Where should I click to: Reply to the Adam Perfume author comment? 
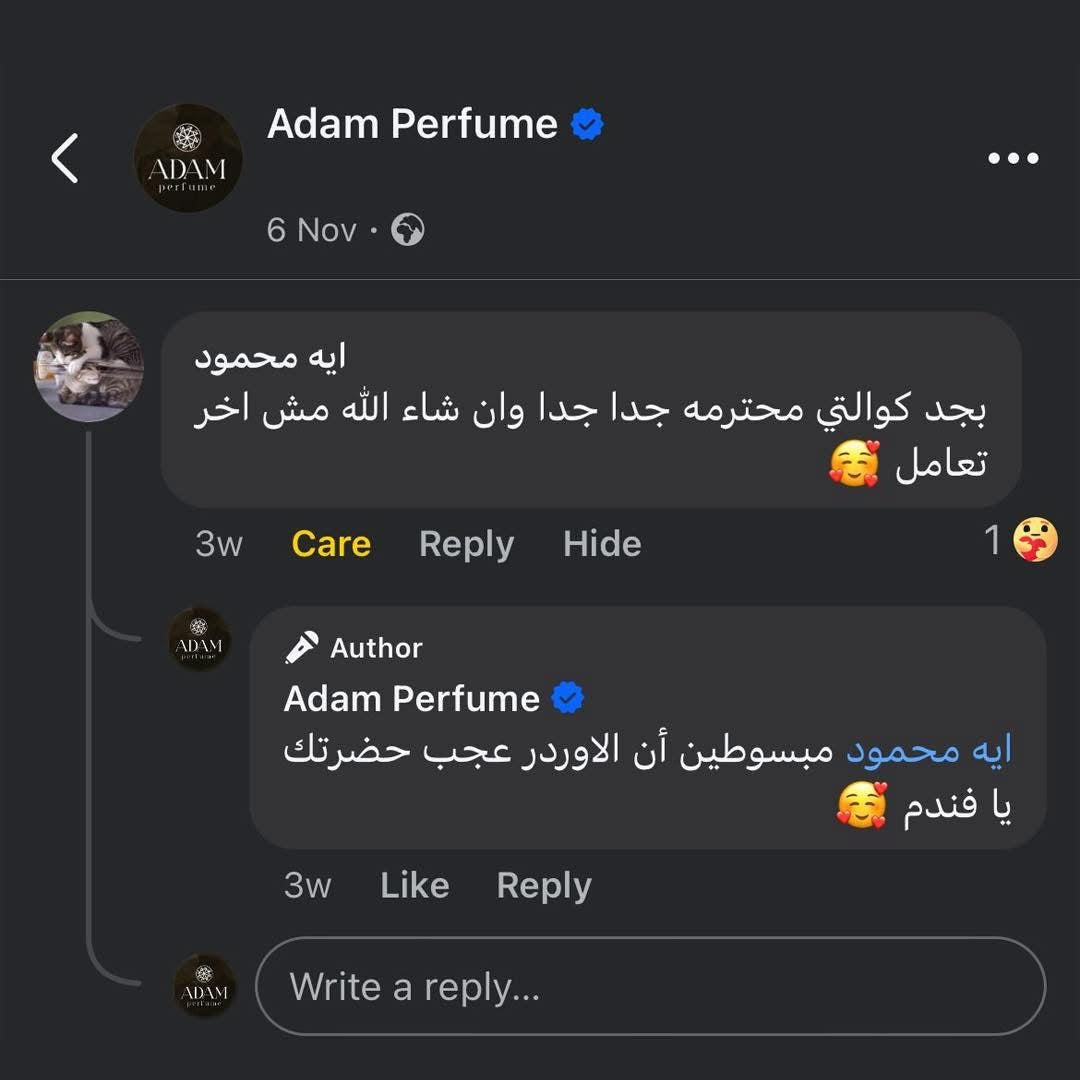[x=544, y=885]
